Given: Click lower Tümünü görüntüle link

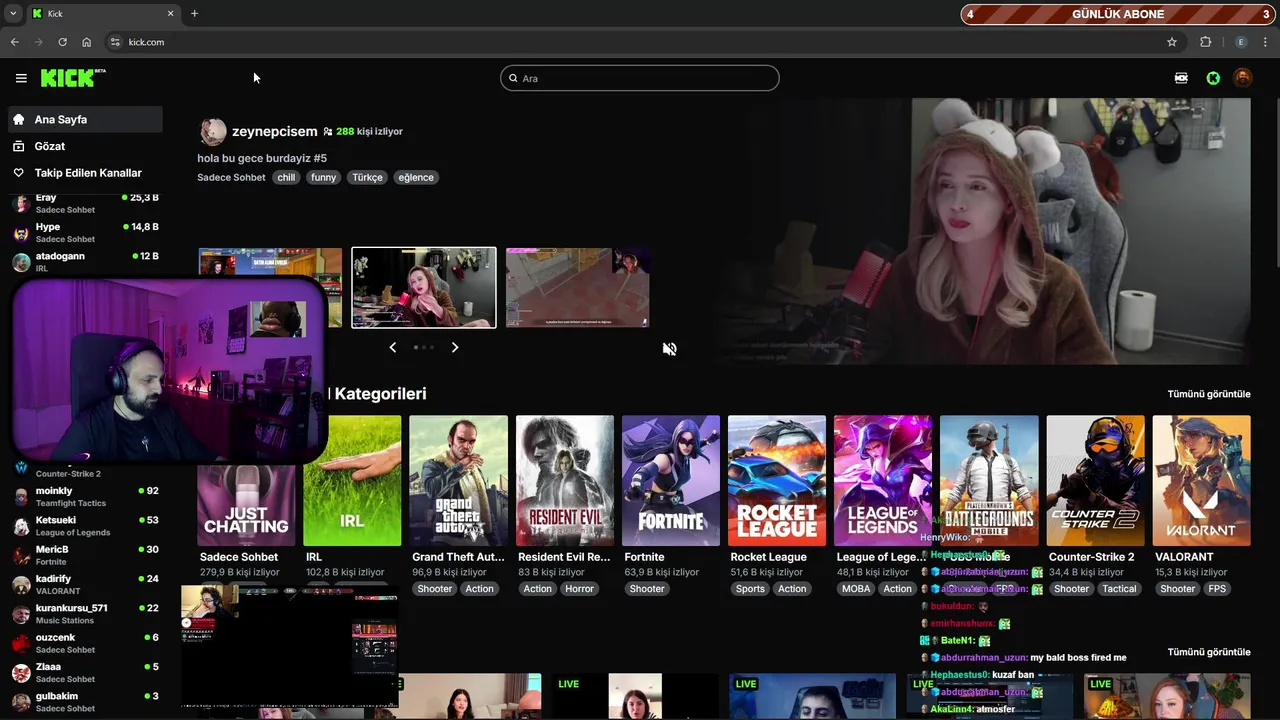Looking at the screenshot, I should tap(1209, 652).
